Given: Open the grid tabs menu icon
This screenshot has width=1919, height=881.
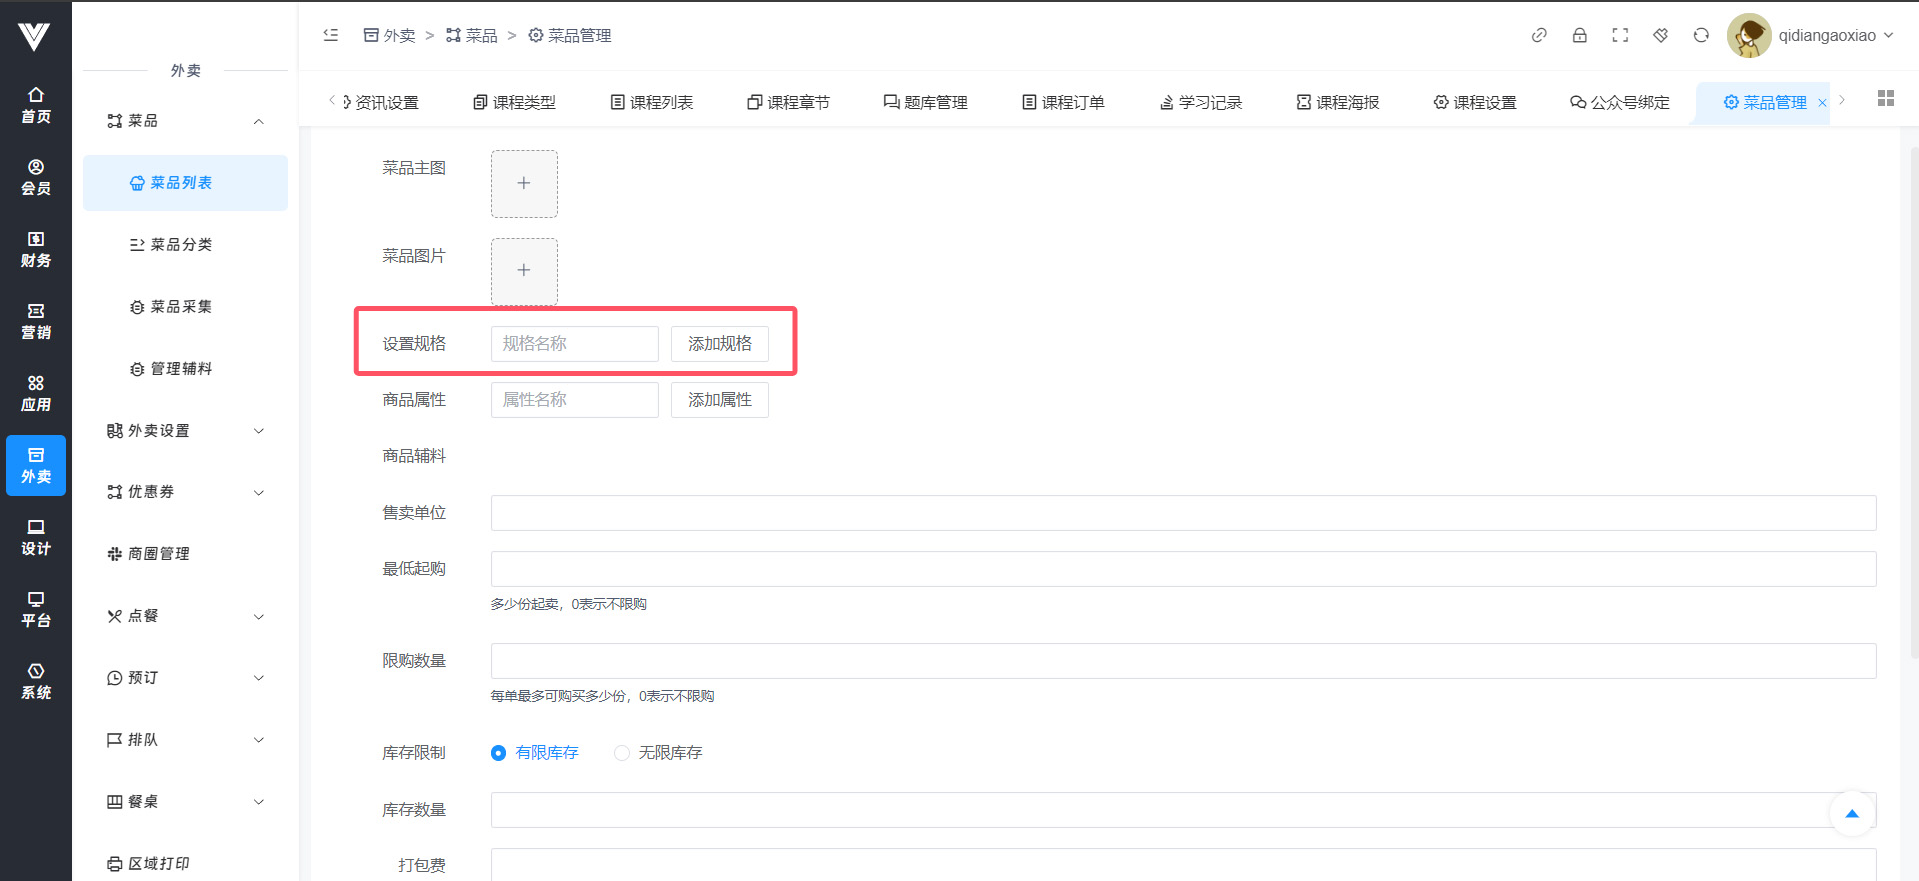Looking at the screenshot, I should pos(1886,98).
